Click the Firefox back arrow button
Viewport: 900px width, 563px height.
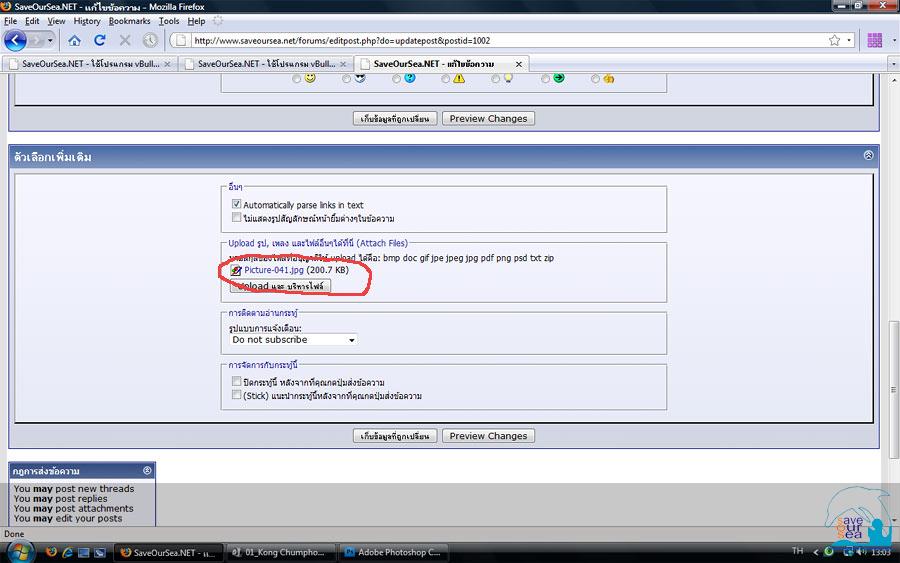coord(15,40)
